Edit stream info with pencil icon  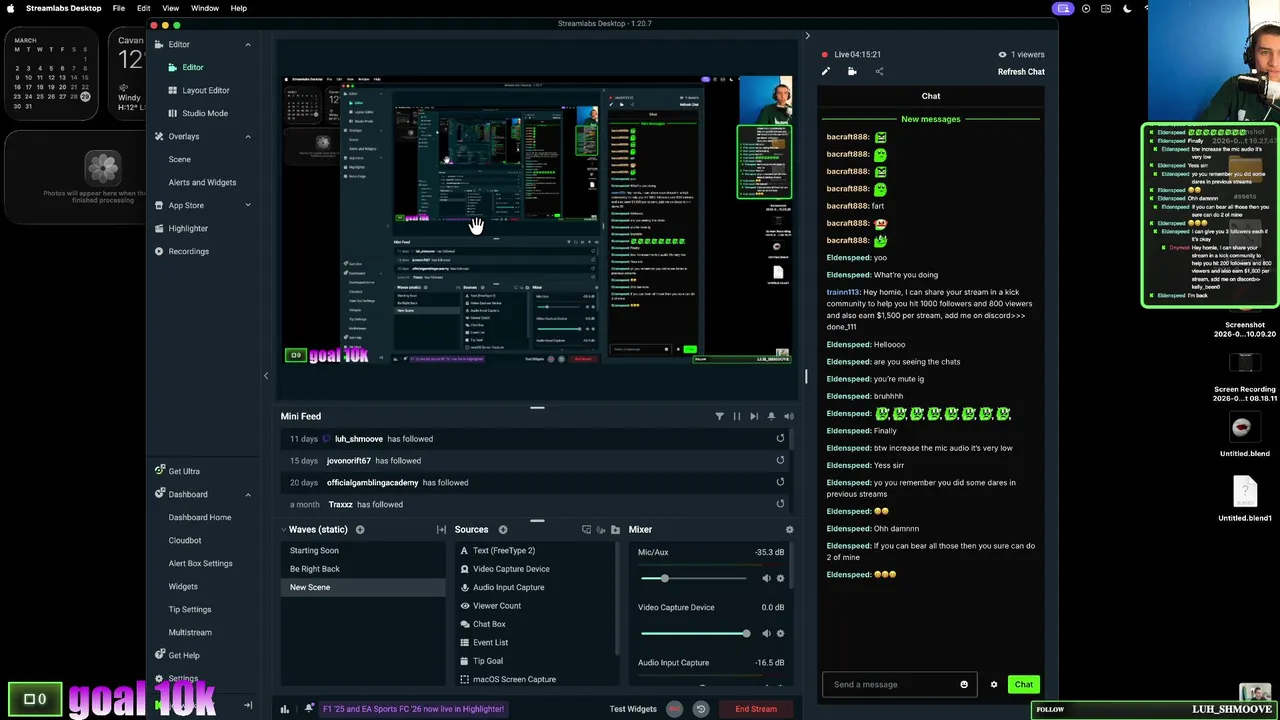[826, 71]
